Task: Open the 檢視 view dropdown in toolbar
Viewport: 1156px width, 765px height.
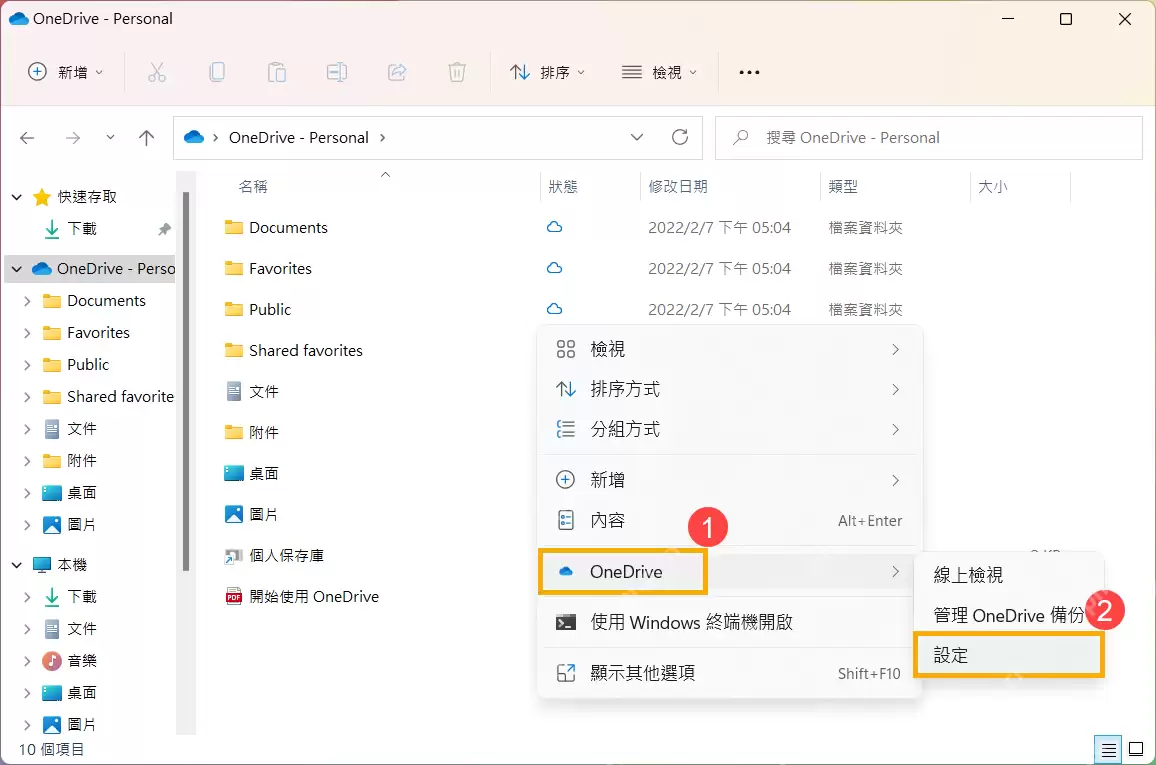Action: tap(659, 72)
